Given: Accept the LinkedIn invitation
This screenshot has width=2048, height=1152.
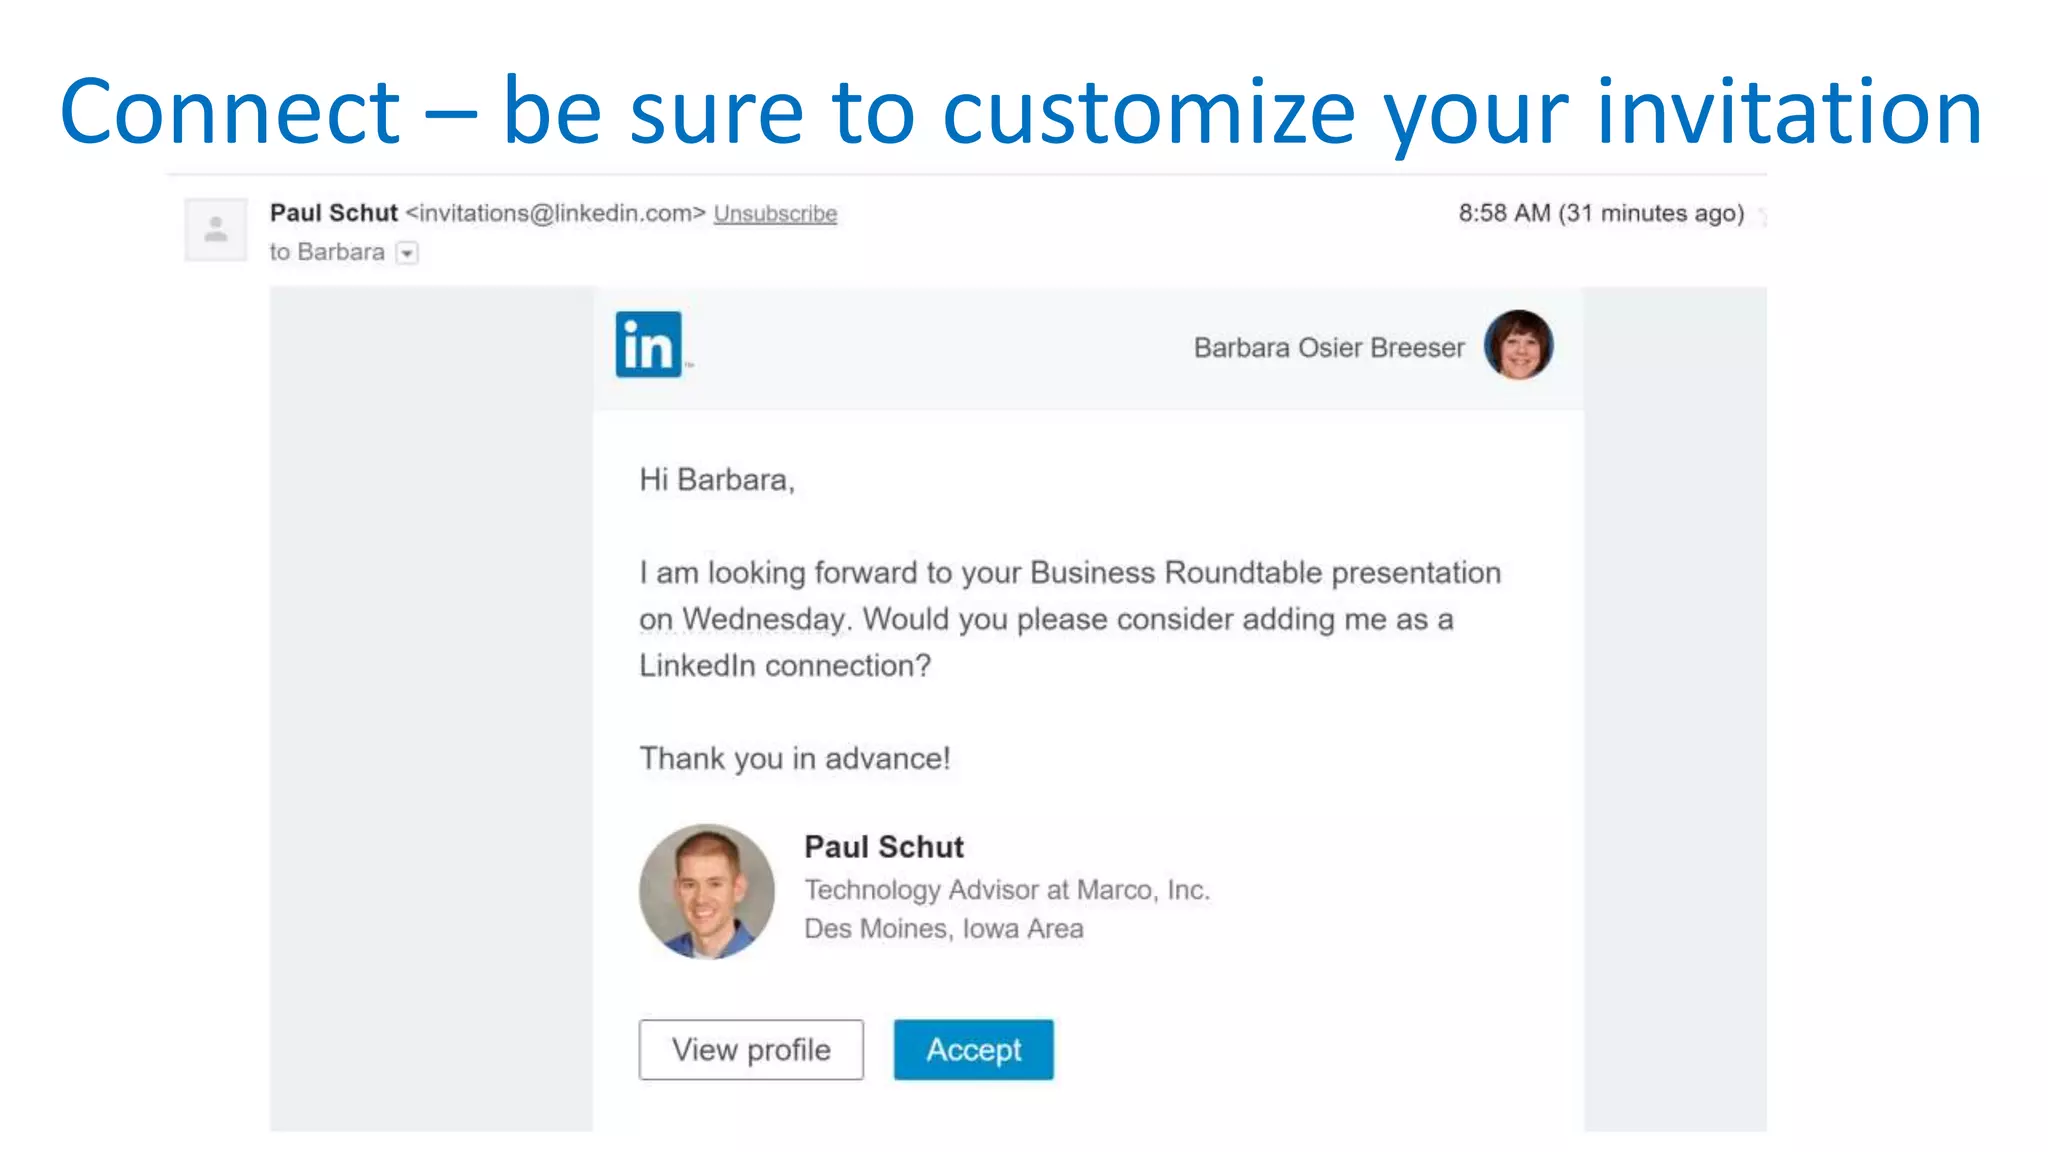Looking at the screenshot, I should tap(974, 1050).
